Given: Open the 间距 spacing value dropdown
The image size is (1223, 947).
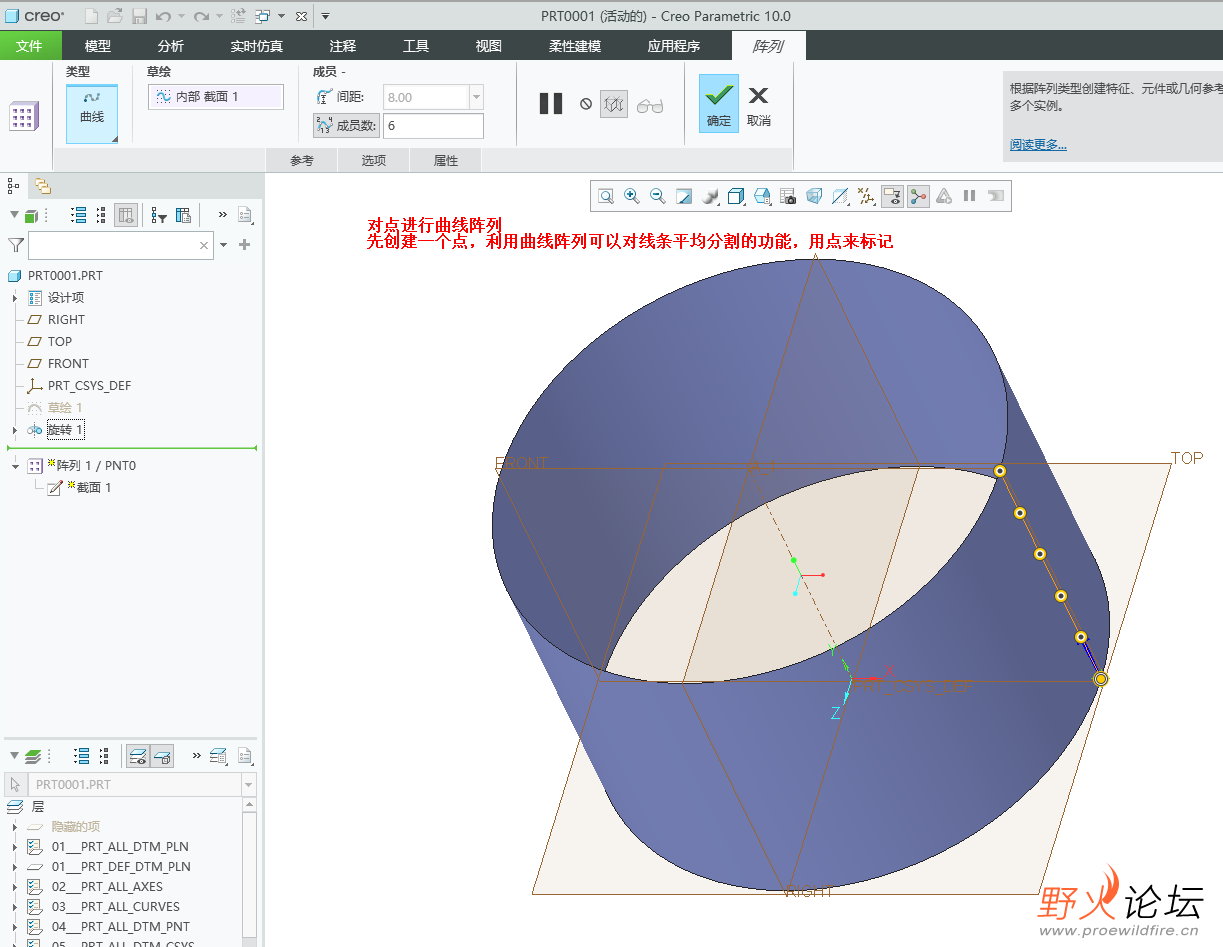Looking at the screenshot, I should coord(476,97).
